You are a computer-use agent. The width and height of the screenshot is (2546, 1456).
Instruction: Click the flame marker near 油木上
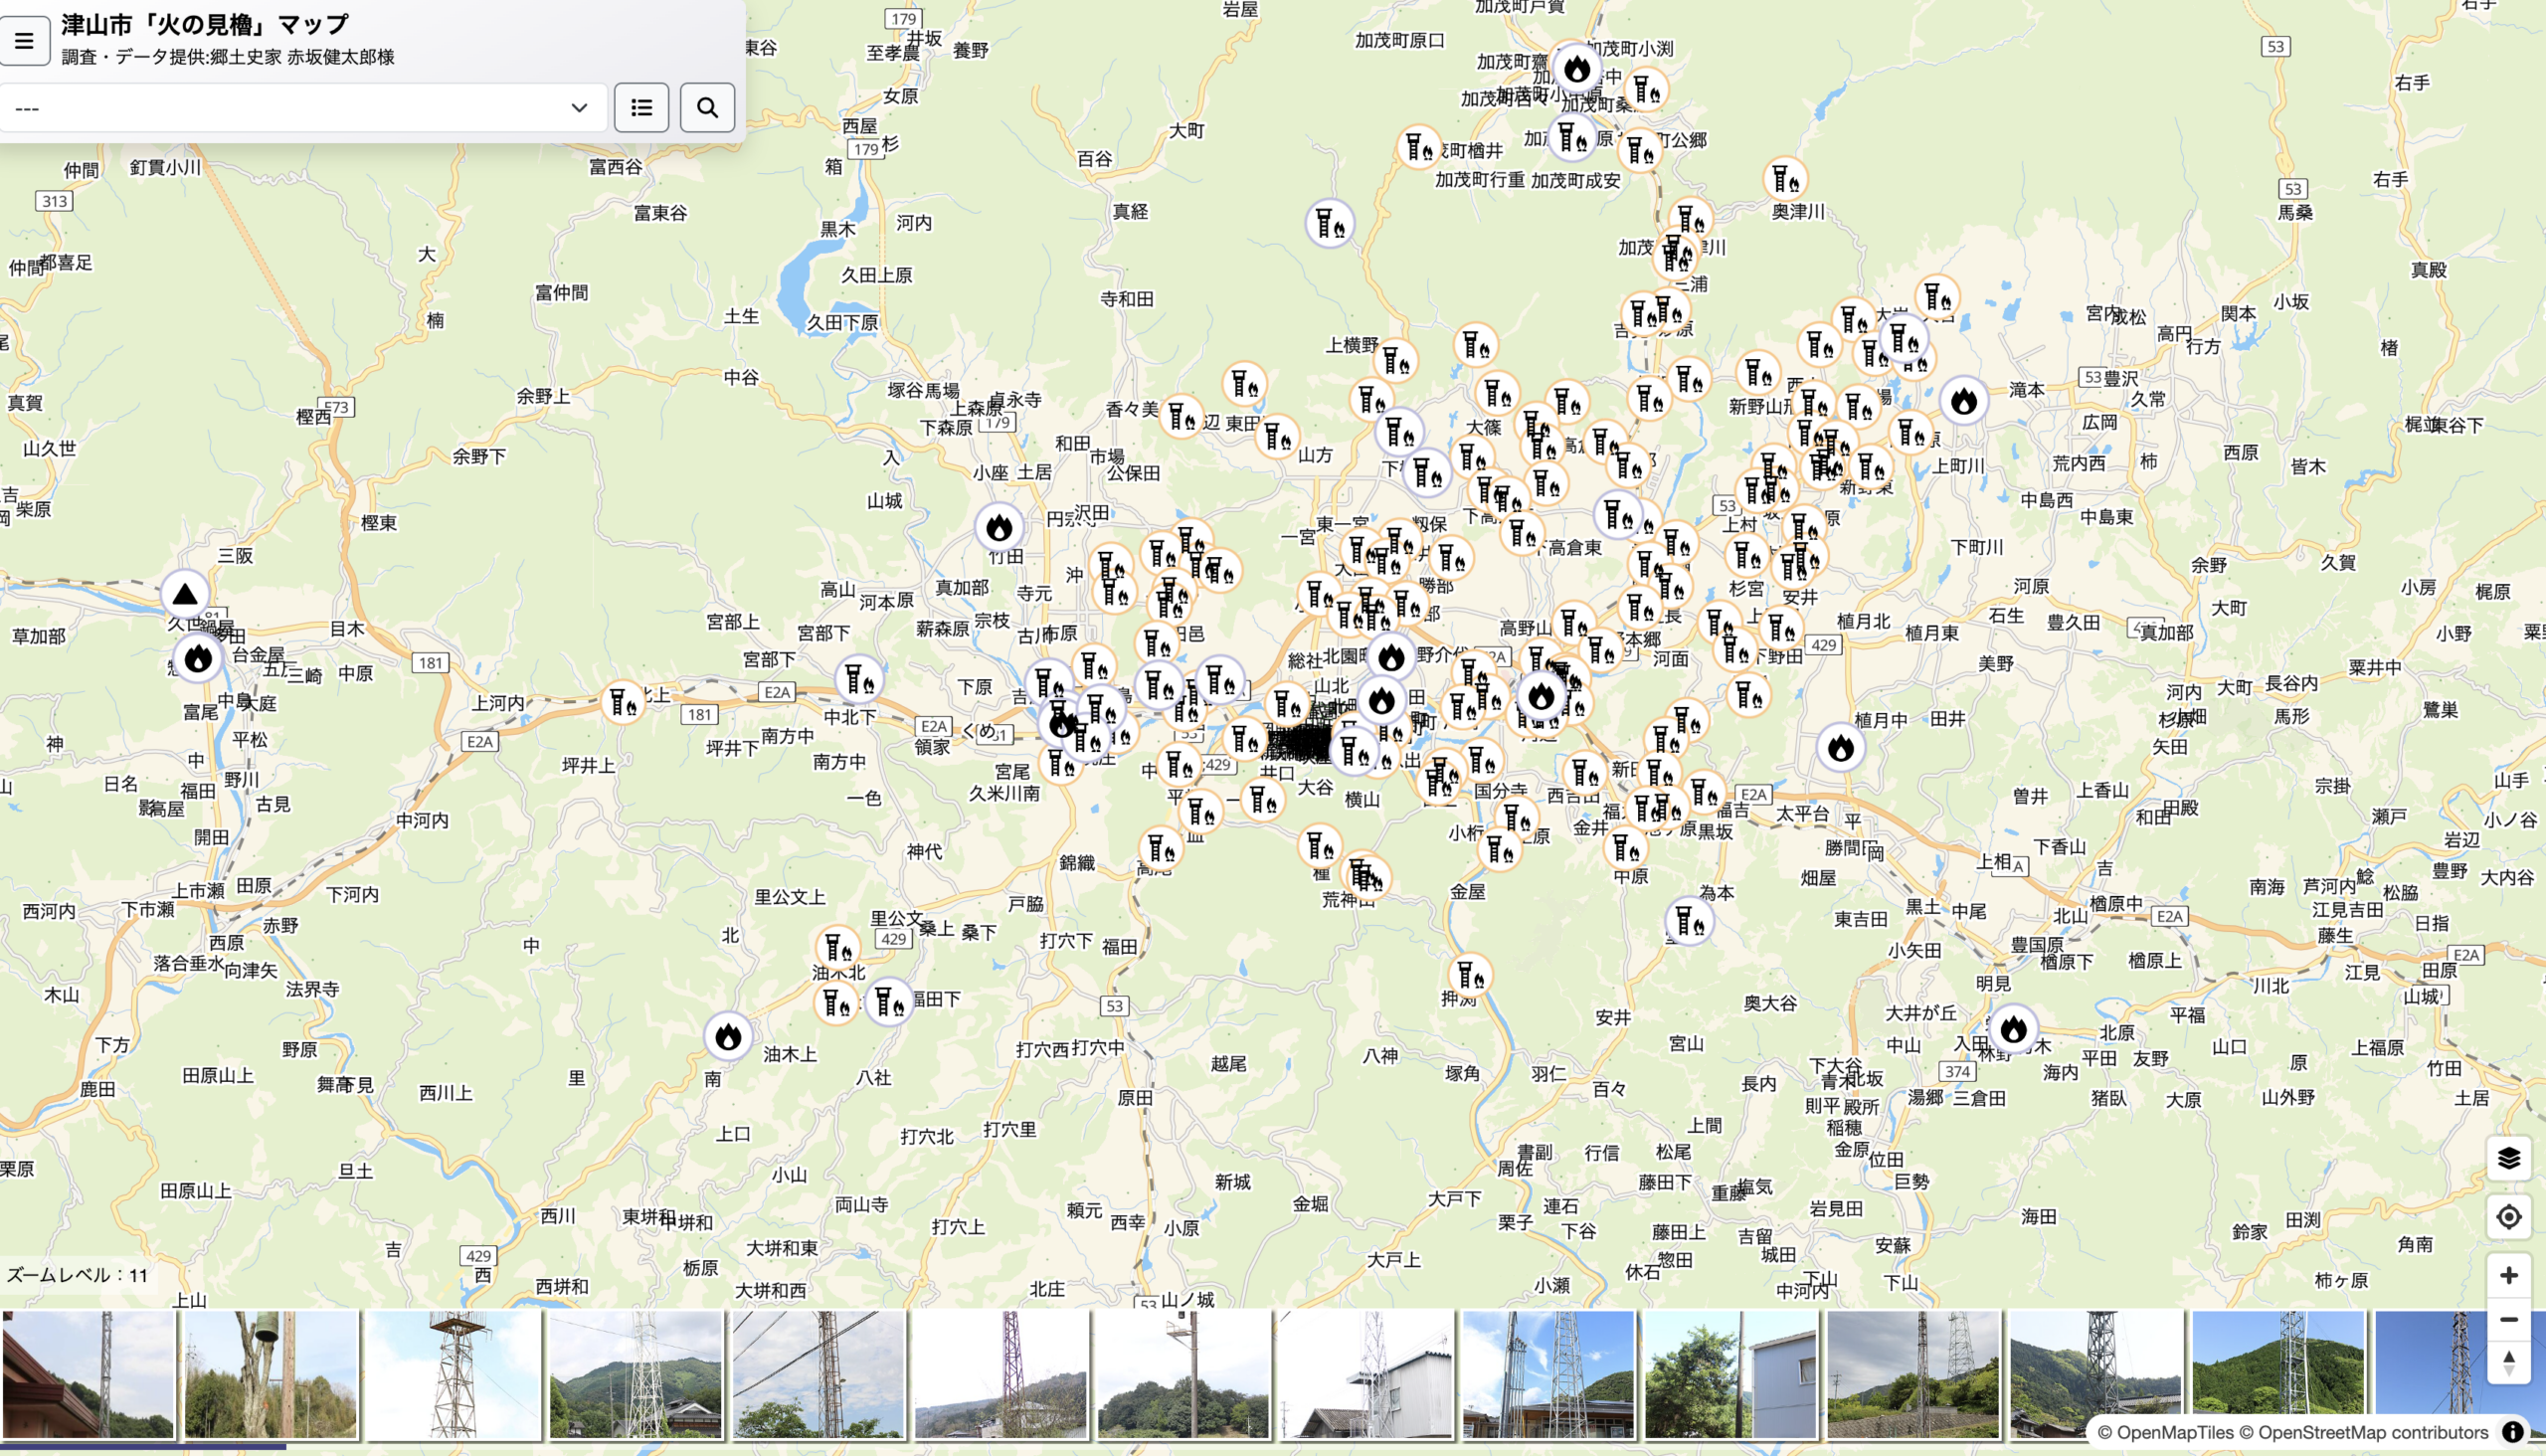728,1036
